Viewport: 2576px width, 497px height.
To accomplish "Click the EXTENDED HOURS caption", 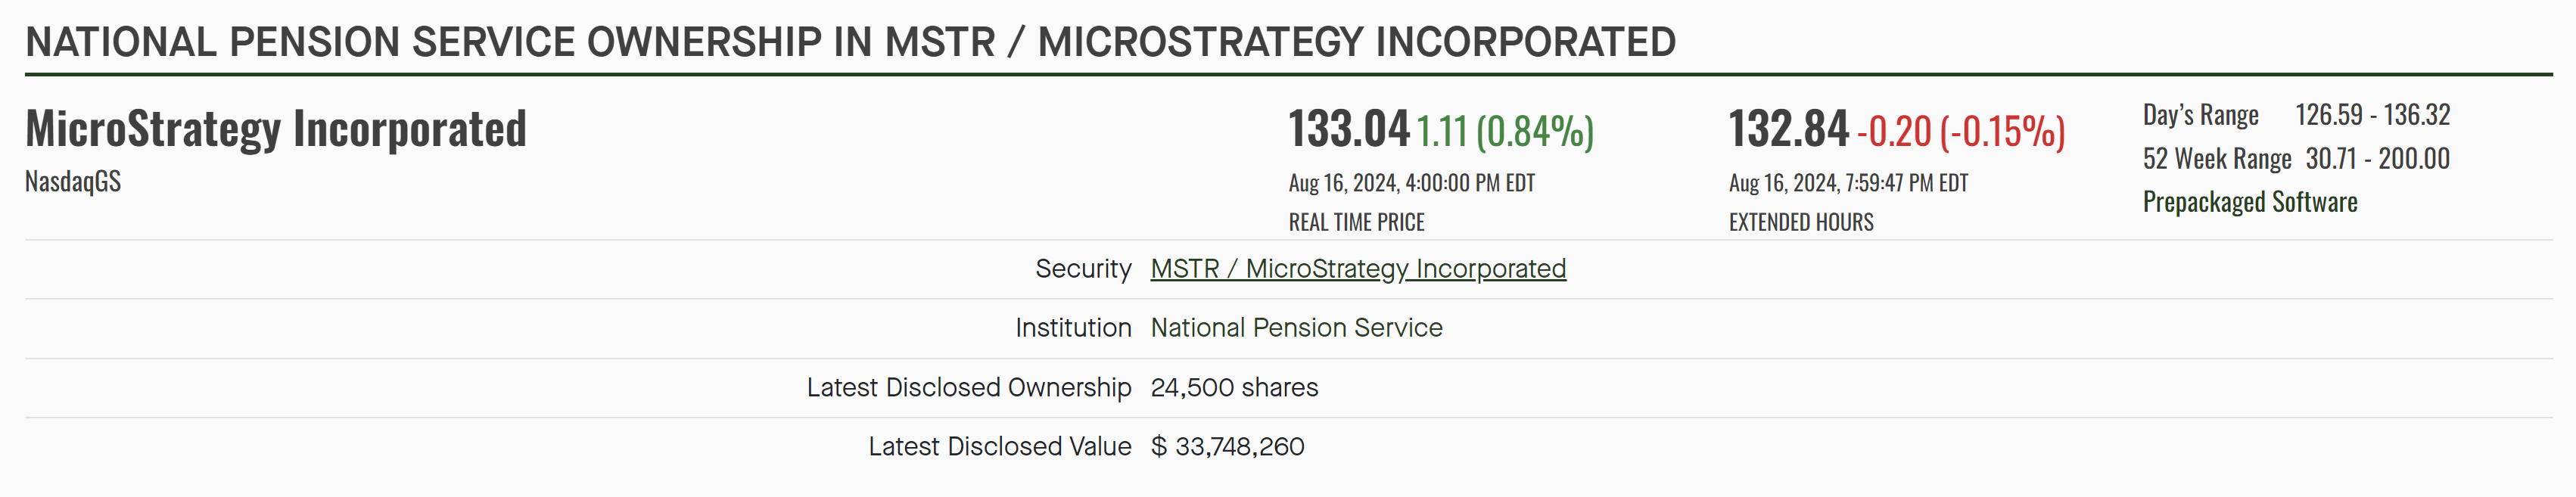I will [1801, 222].
